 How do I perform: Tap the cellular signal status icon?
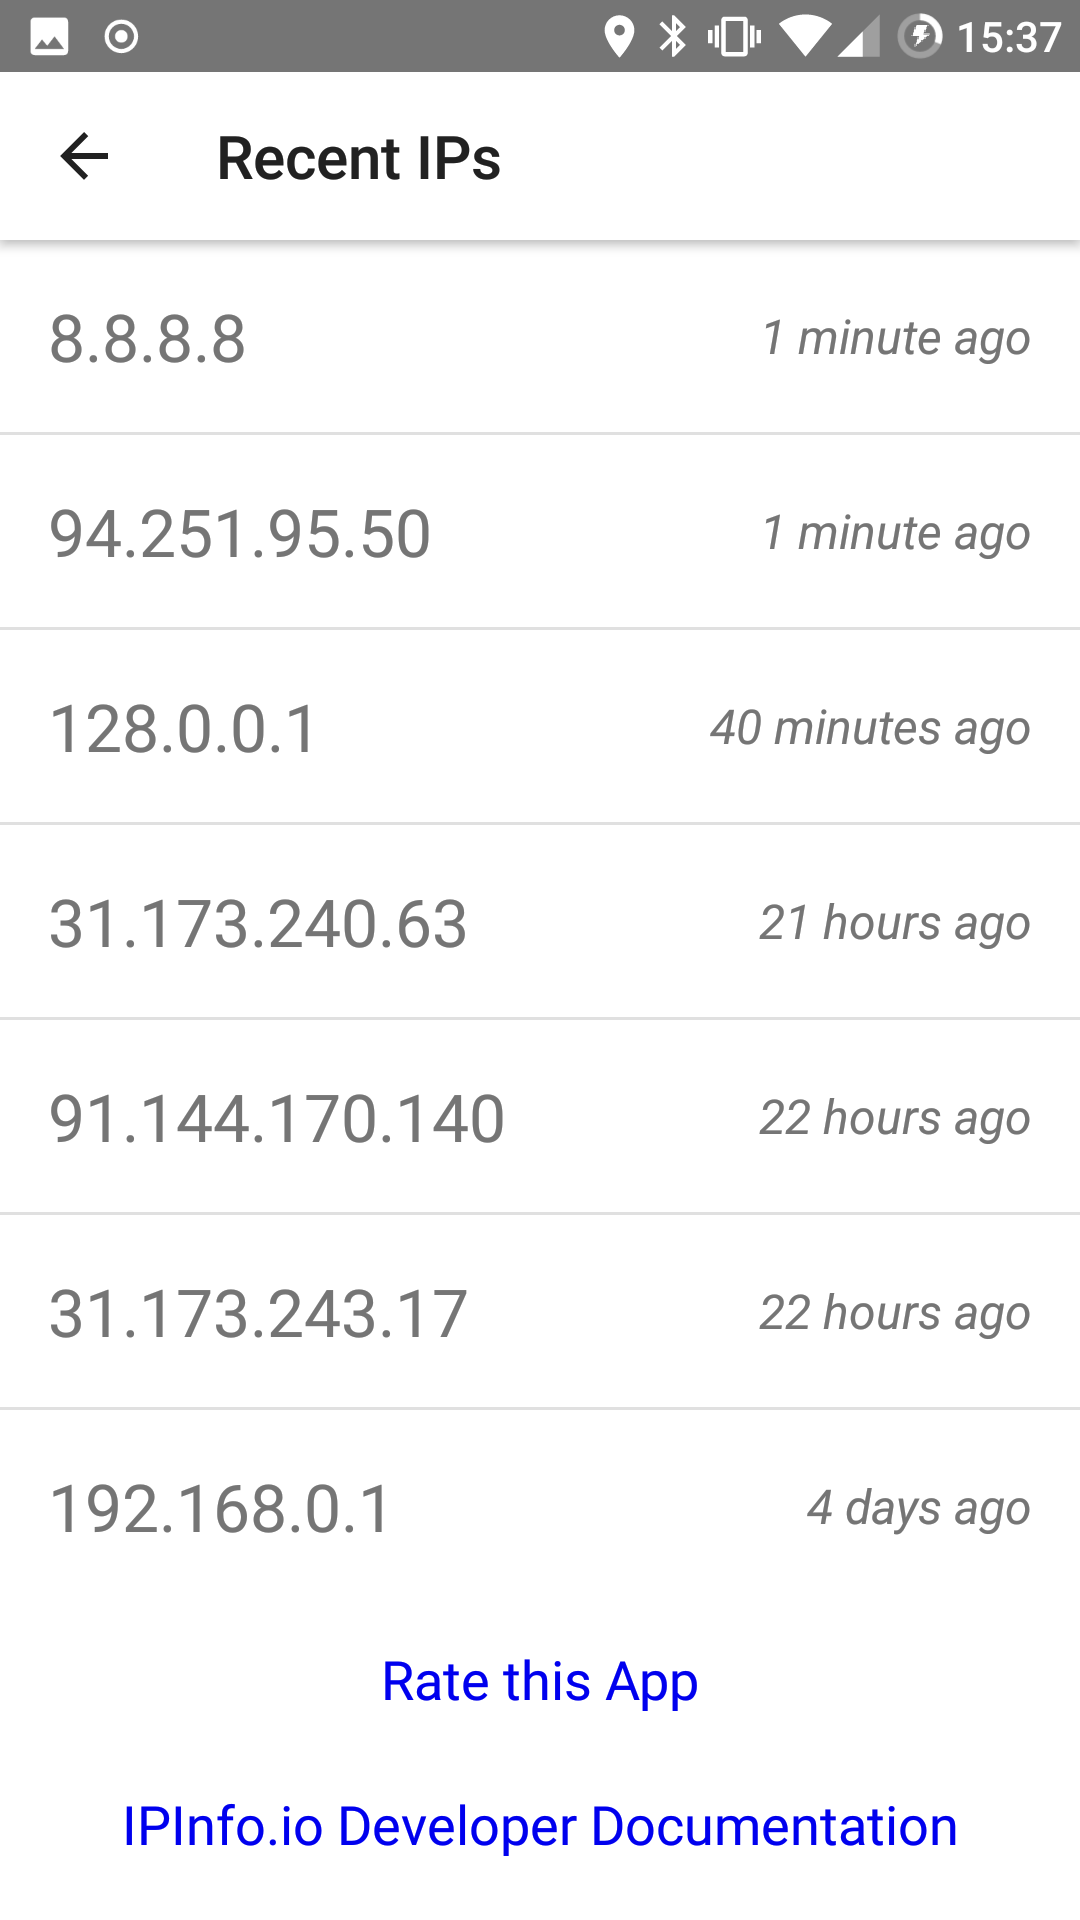point(860,37)
